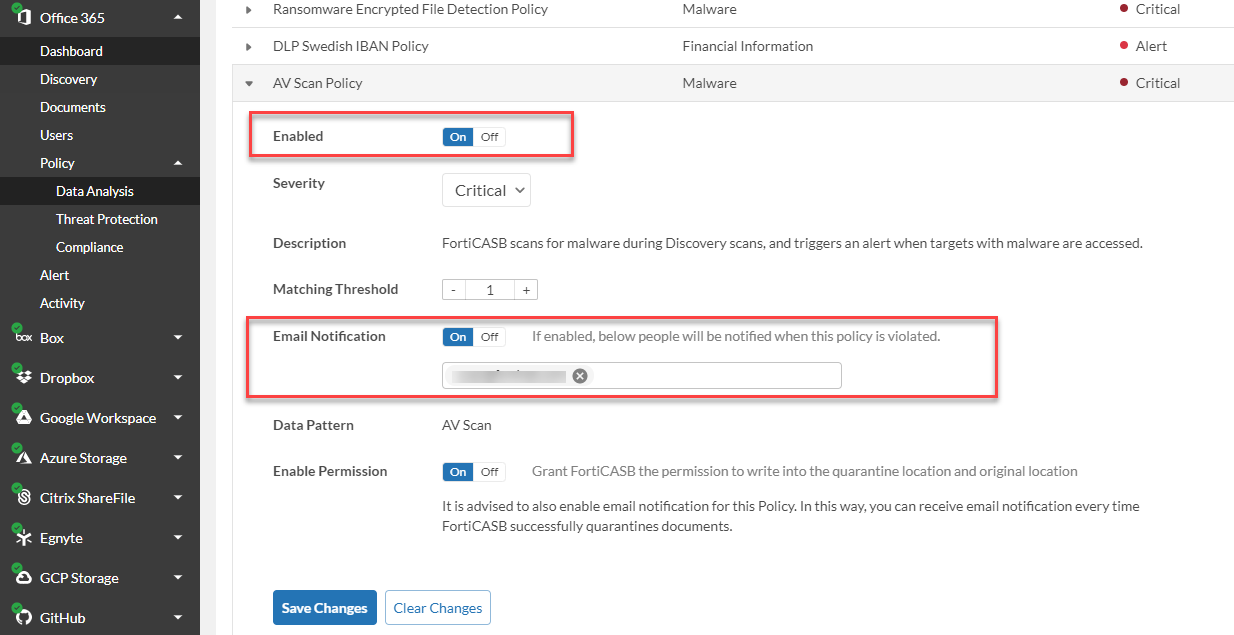Click the Box service icon

pos(24,337)
